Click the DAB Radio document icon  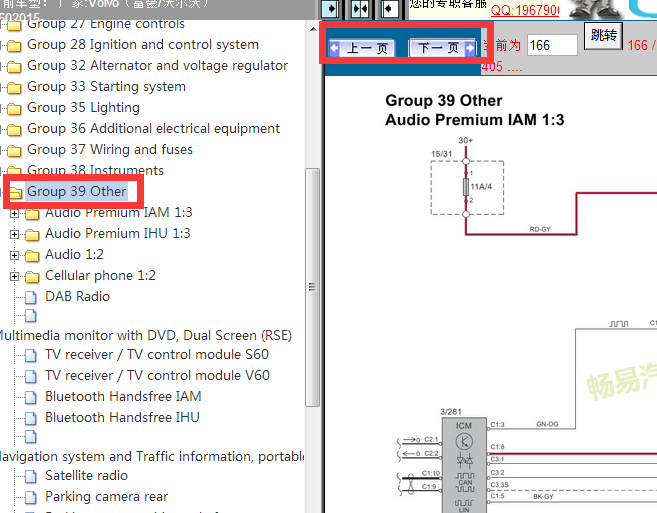point(31,297)
